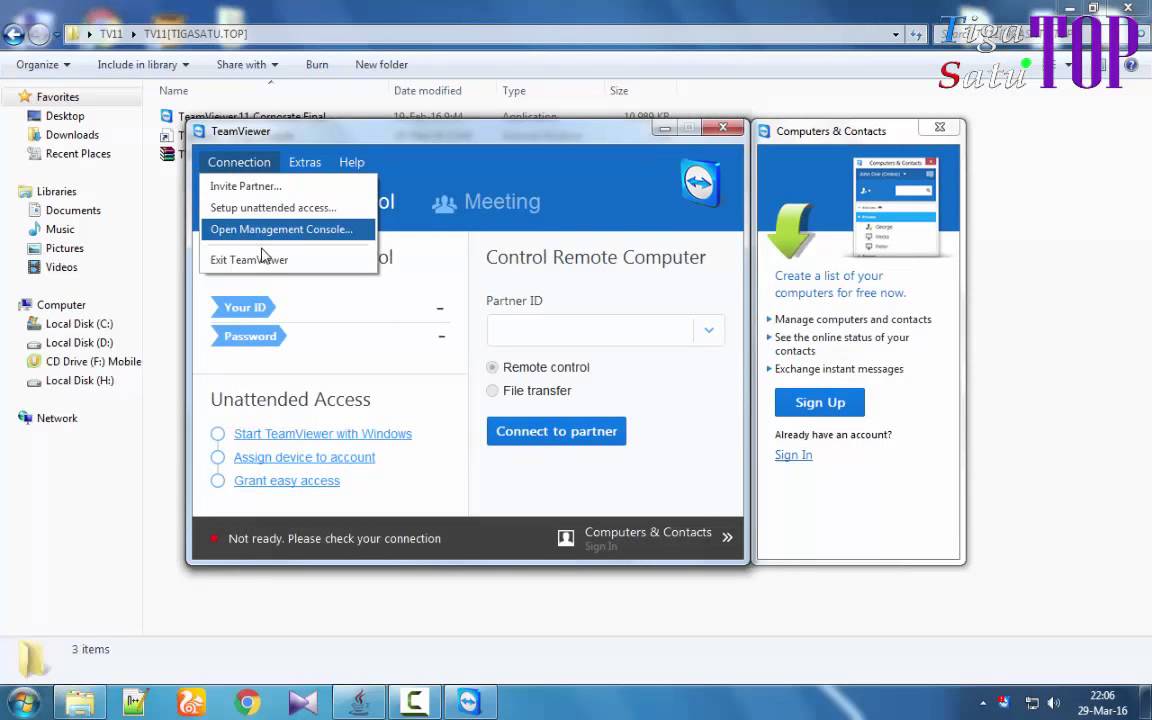Select CD Drive (F:) Mobile
Viewport: 1152px width, 720px height.
tap(93, 362)
